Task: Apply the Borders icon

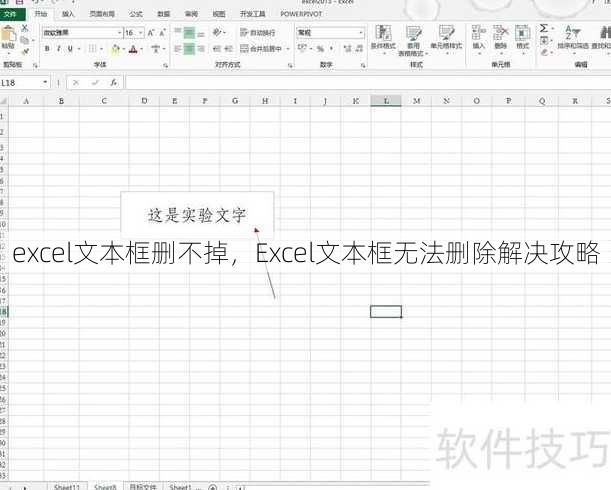Action: pyautogui.click(x=92, y=49)
